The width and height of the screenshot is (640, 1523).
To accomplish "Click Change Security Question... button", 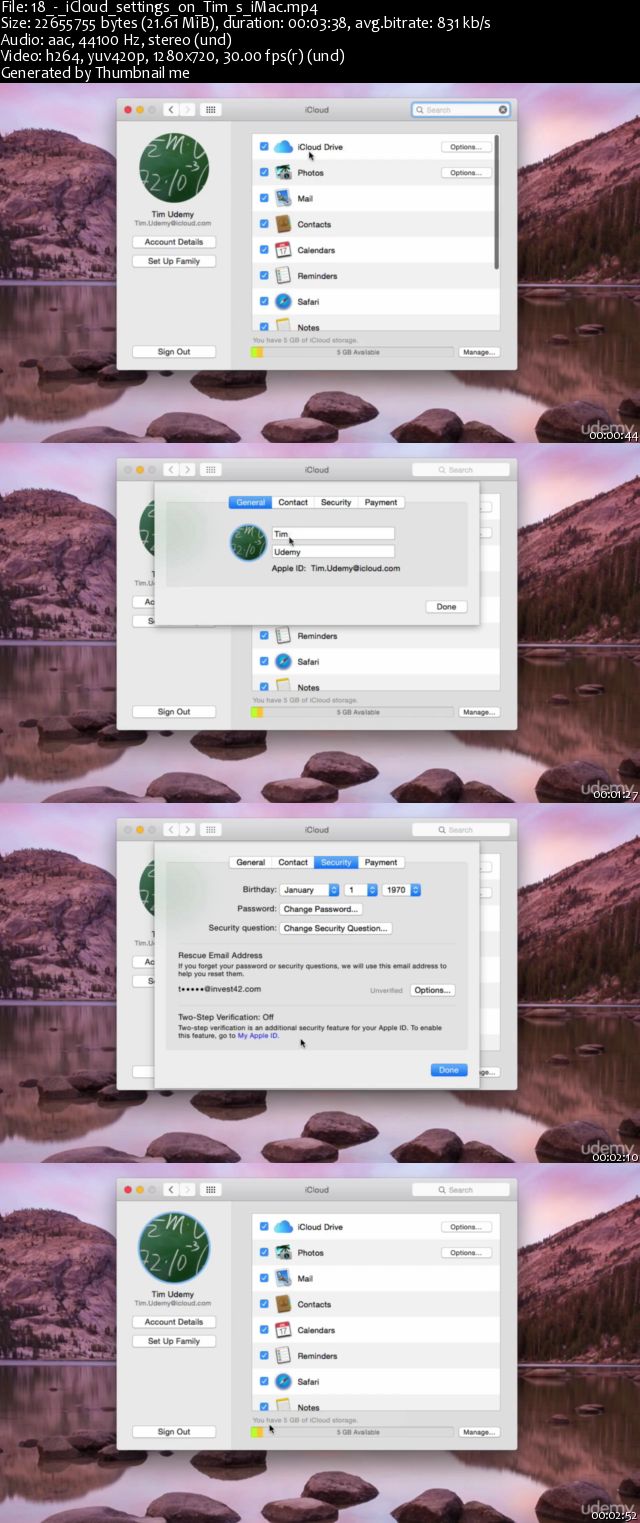I will click(335, 928).
